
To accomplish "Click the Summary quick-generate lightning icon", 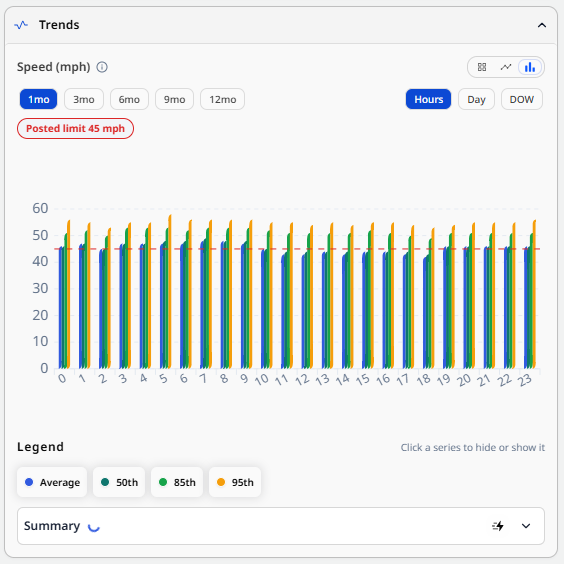I will click(x=498, y=526).
